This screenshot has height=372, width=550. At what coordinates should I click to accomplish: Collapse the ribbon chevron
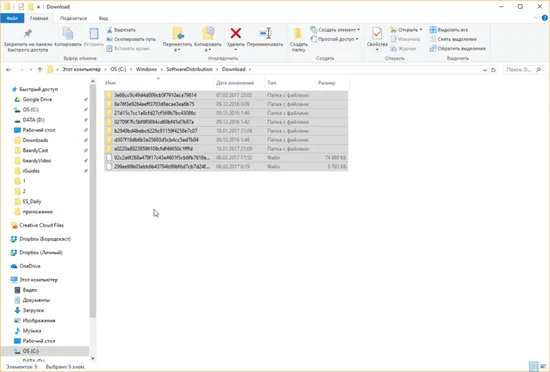pos(535,18)
